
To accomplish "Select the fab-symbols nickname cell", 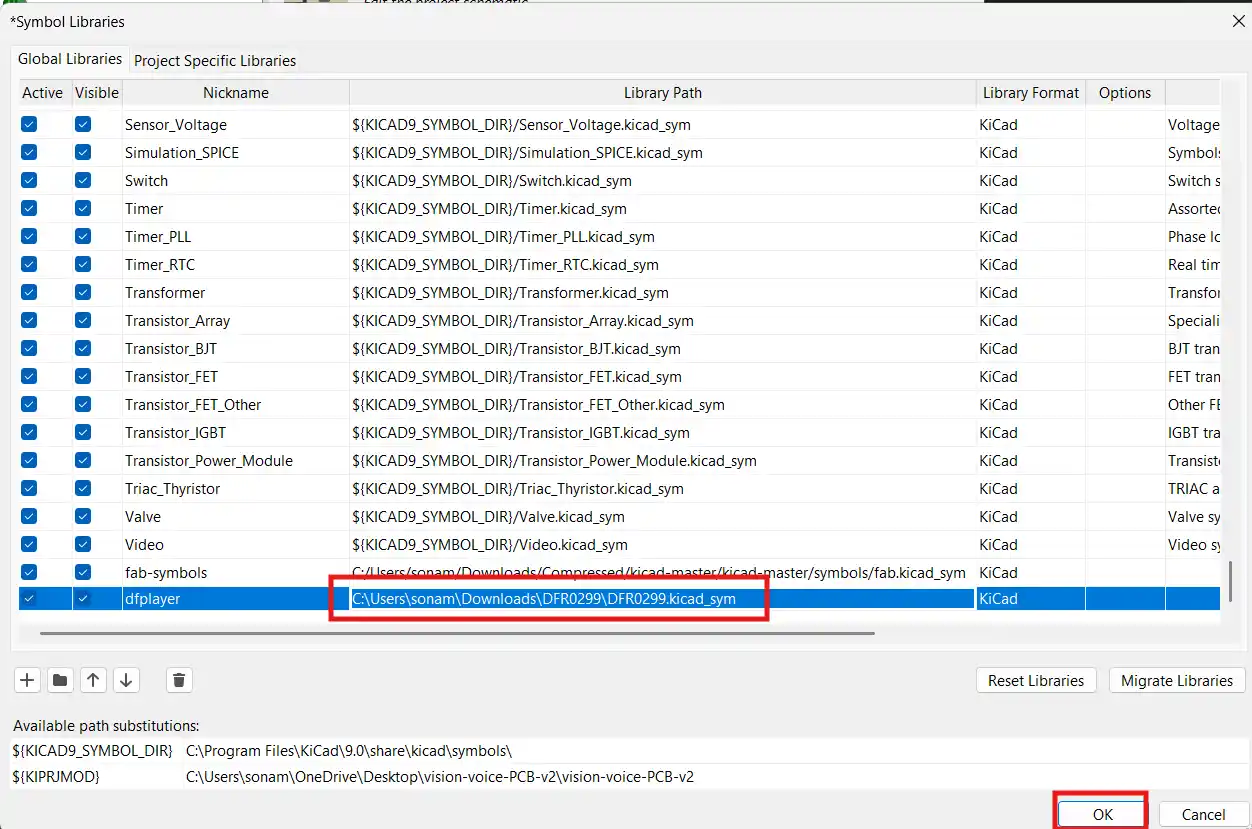I will 236,573.
